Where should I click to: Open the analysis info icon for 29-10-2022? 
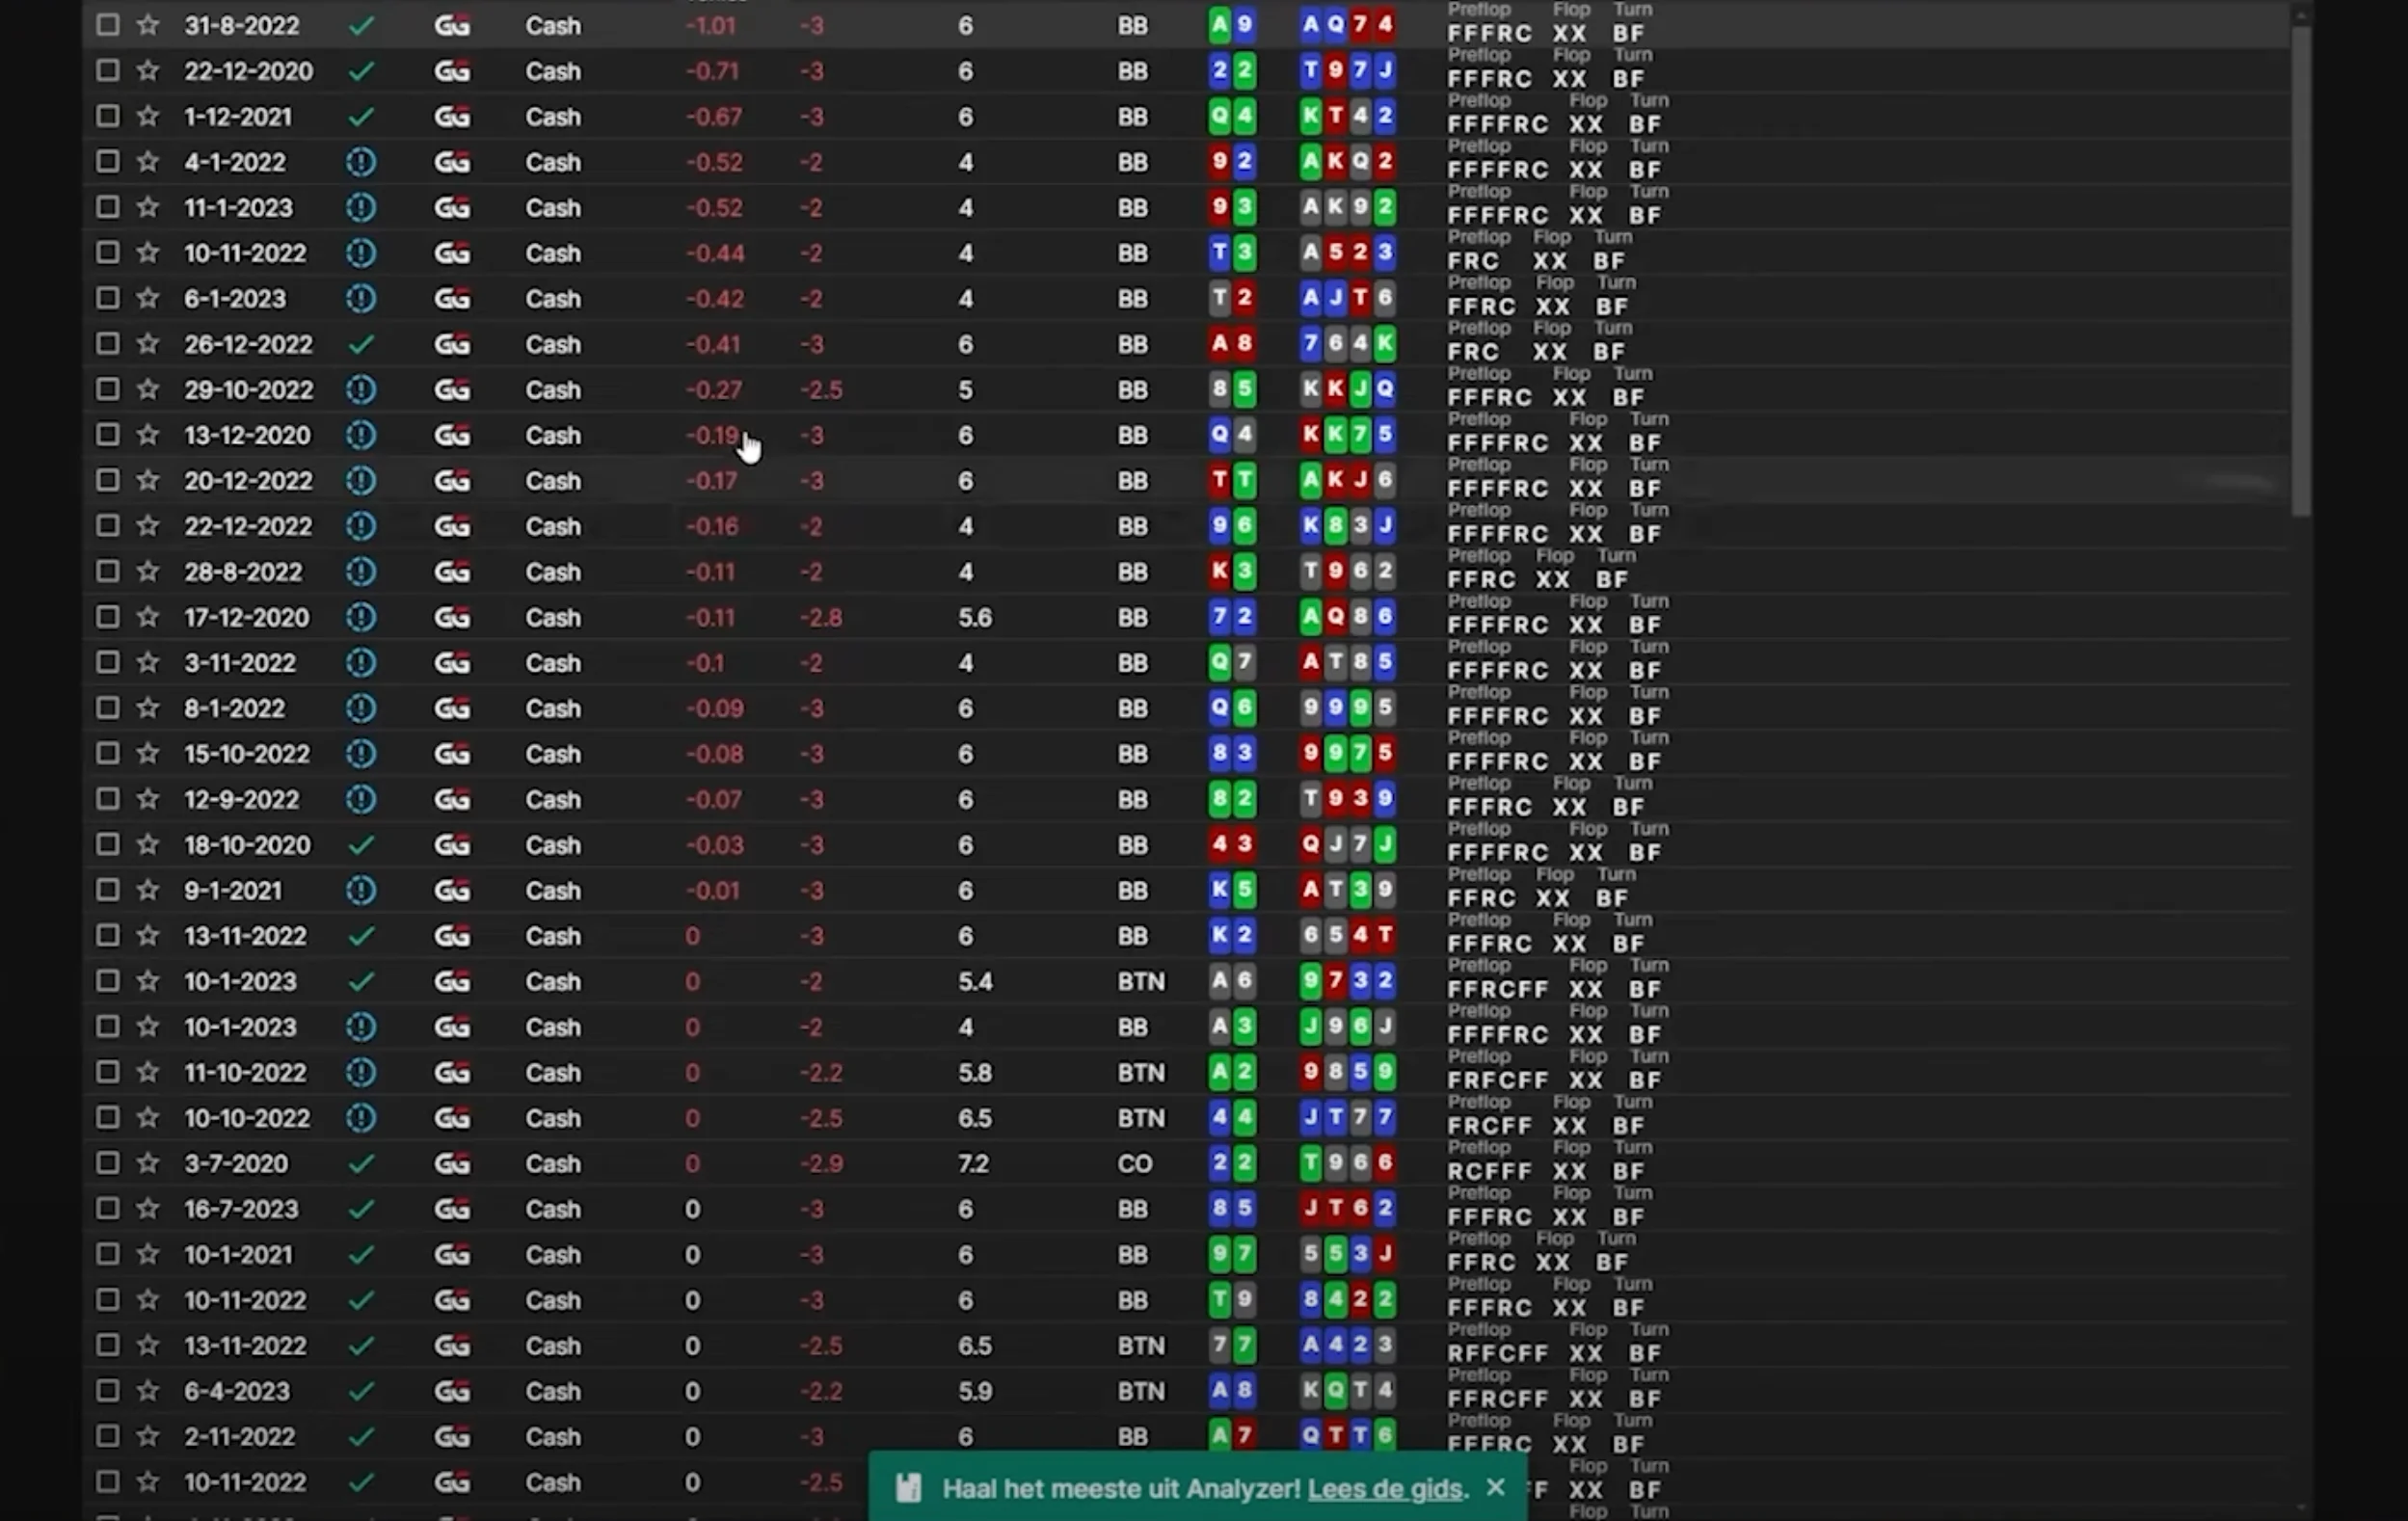(361, 389)
